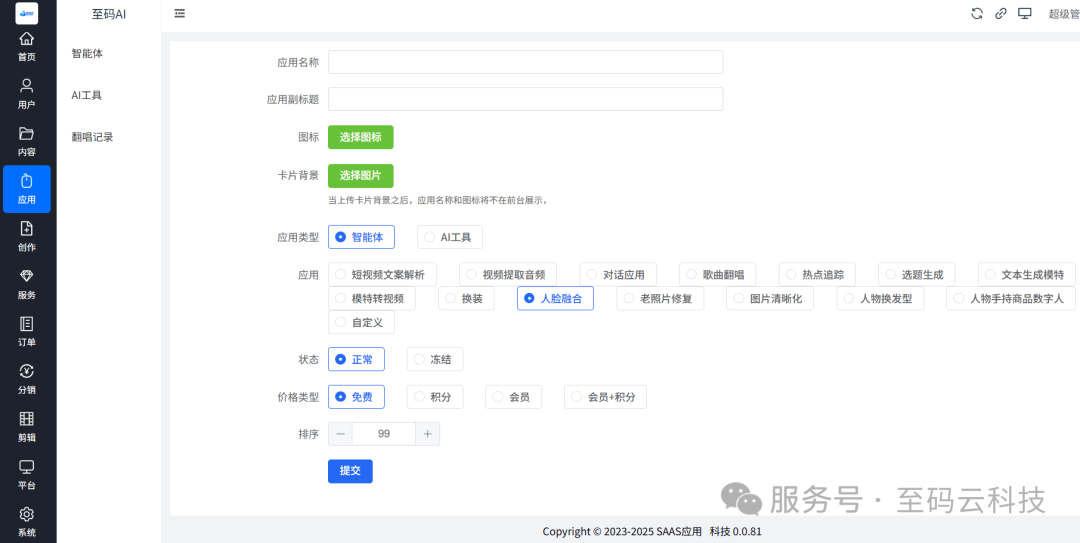Image resolution: width=1080 pixels, height=543 pixels.
Task: Open the 首页 home sidebar icon
Action: 27,46
